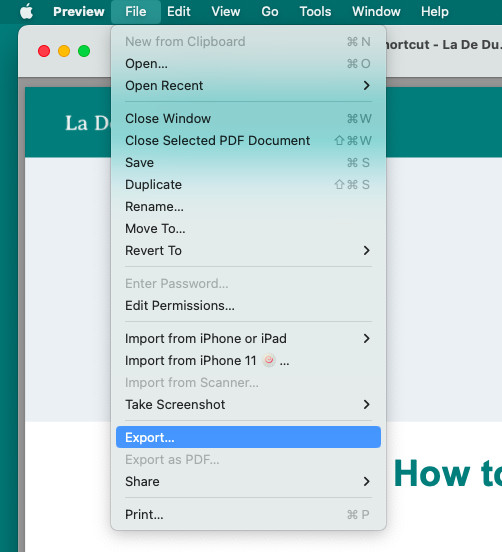
Task: Click the File menu in menu bar
Action: pos(136,12)
